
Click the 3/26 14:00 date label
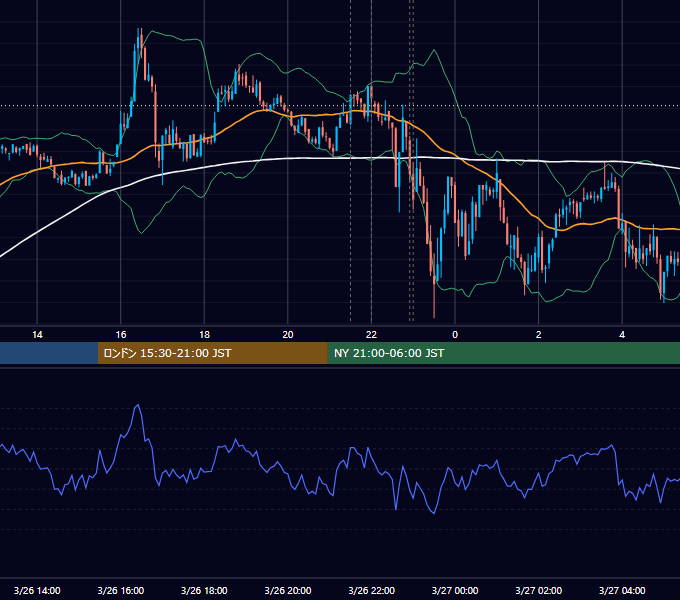point(37,590)
